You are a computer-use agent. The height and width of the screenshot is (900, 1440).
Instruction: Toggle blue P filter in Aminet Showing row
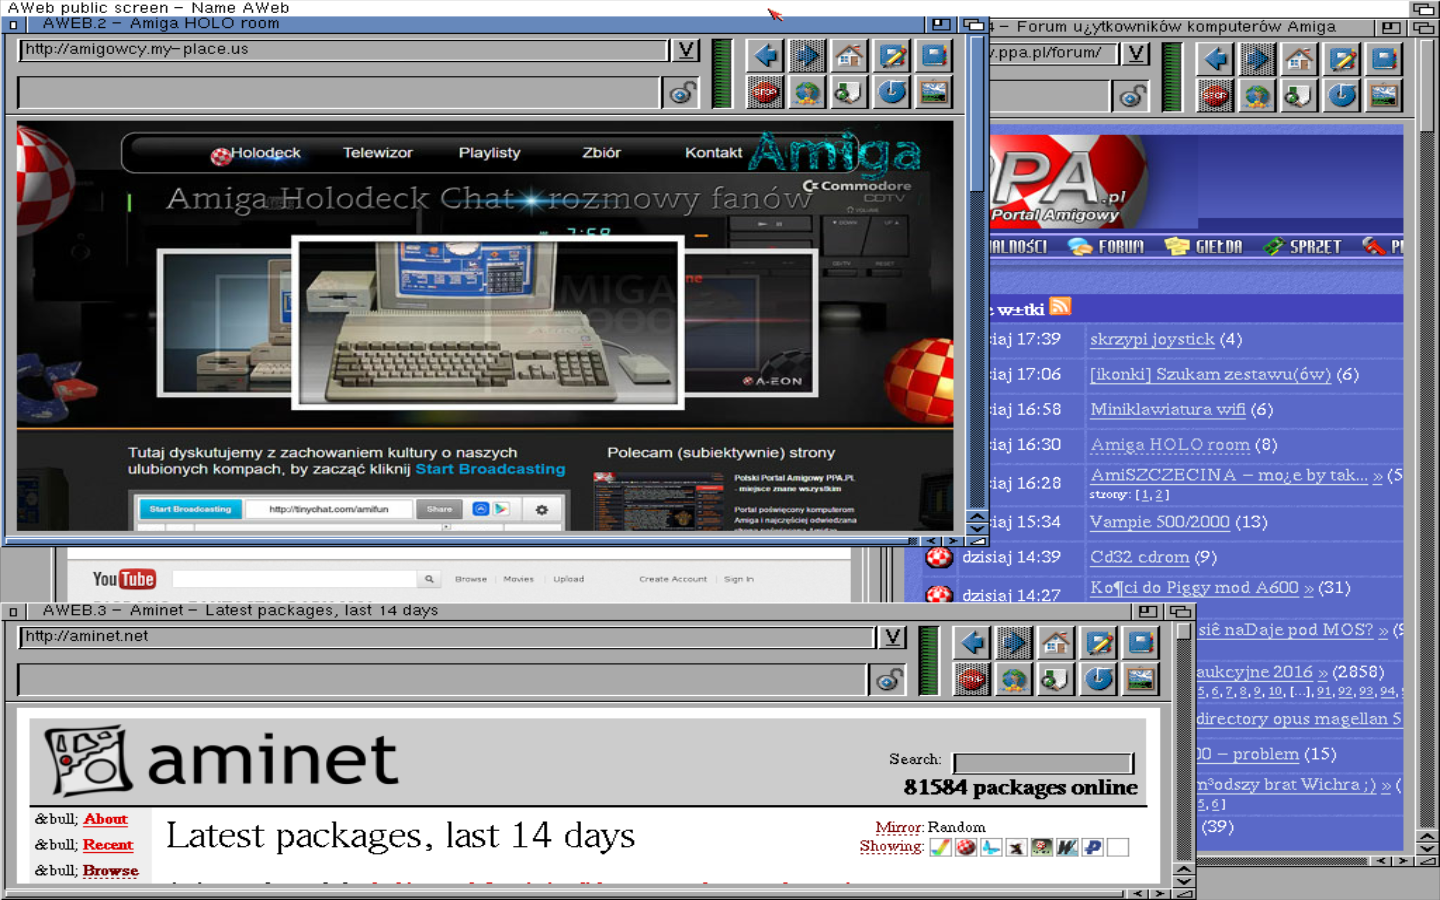[x=1093, y=847]
